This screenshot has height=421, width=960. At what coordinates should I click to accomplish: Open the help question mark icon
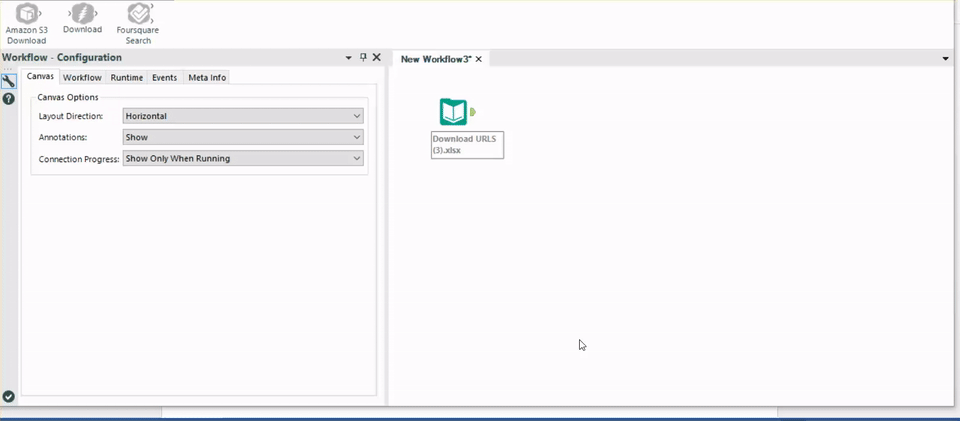pos(9,99)
